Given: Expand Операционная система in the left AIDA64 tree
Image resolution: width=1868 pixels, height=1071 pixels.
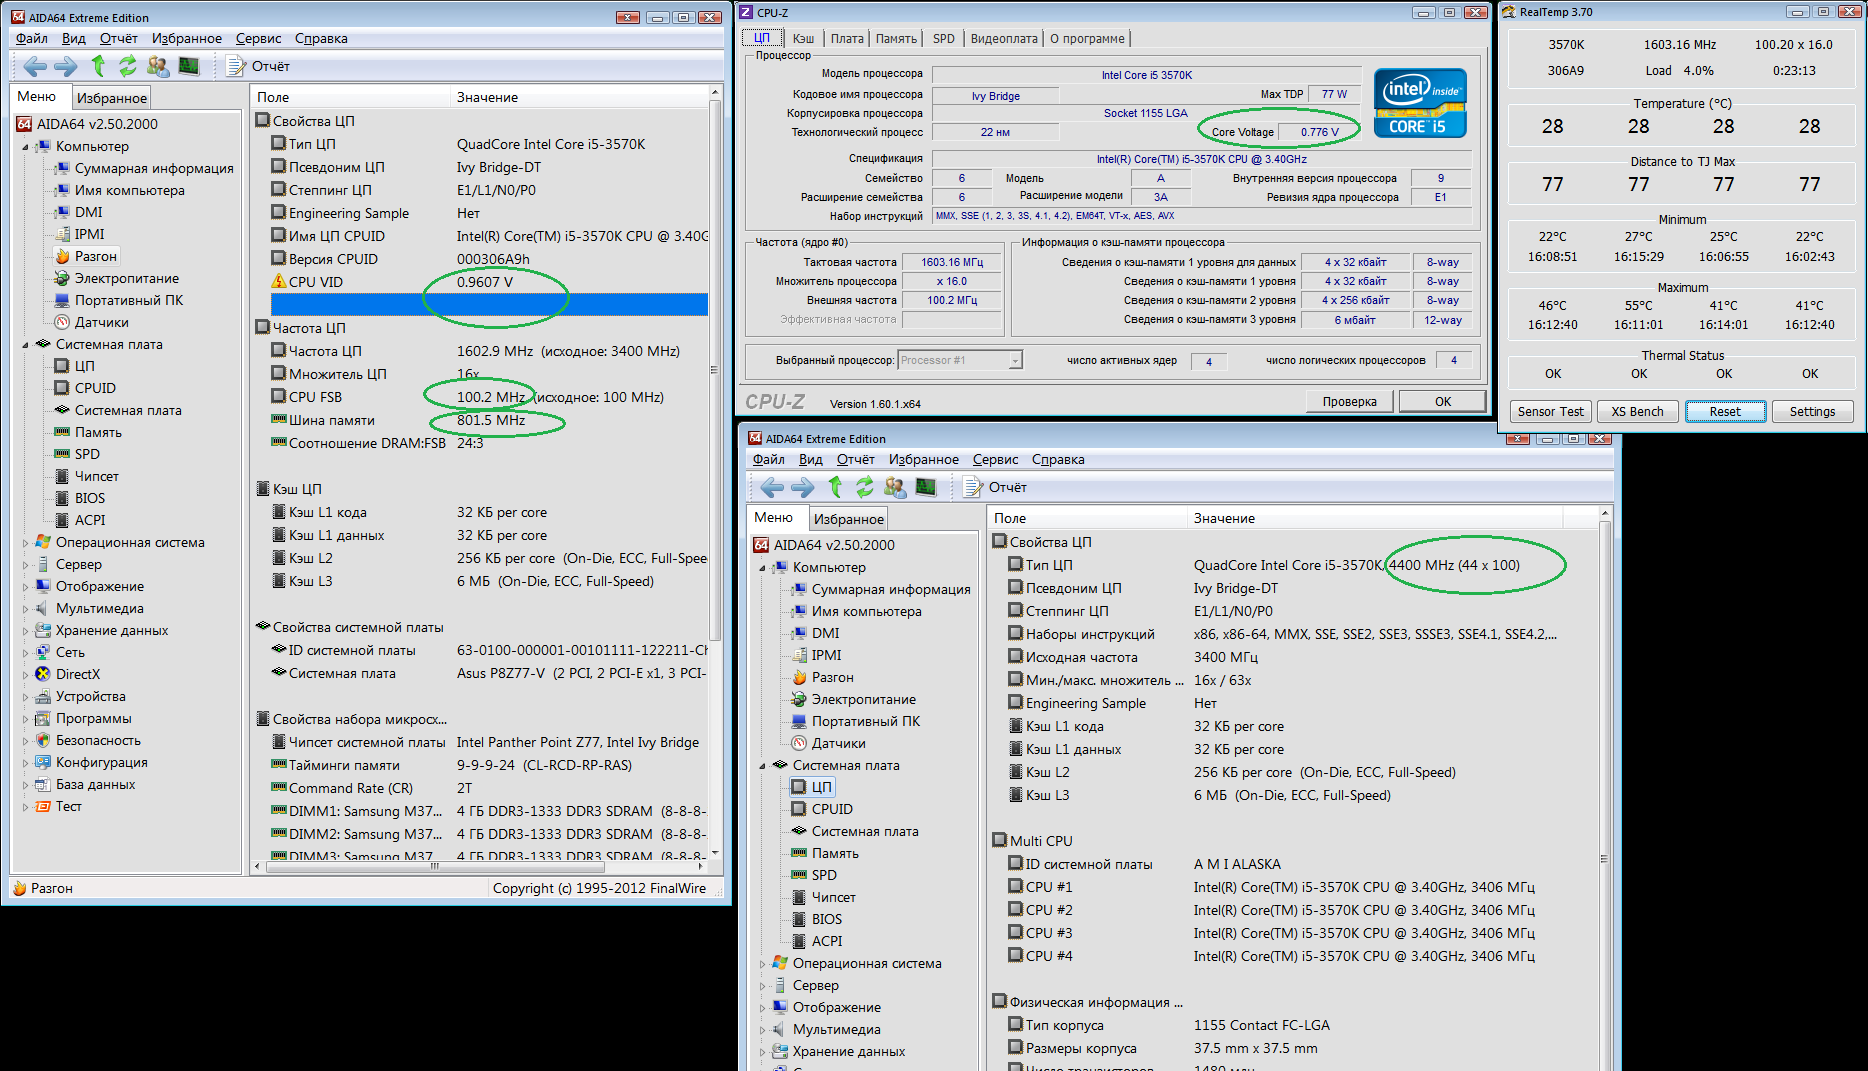Looking at the screenshot, I should pyautogui.click(x=26, y=543).
